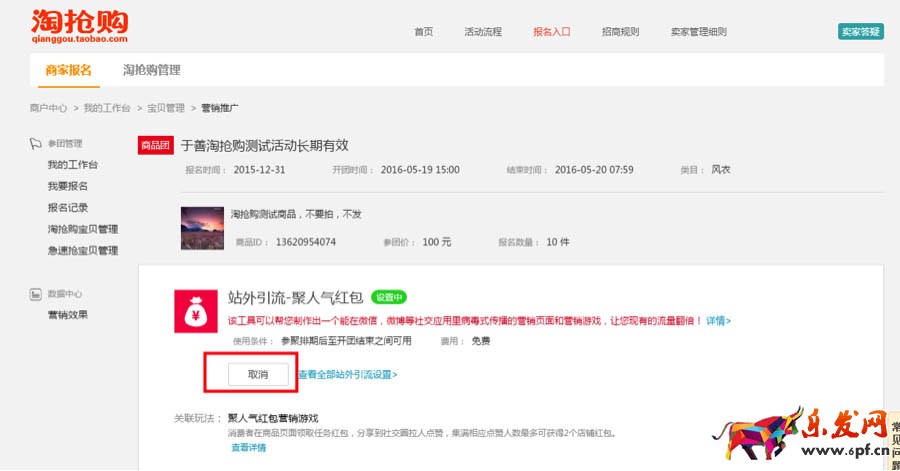
Task: Click the 商品团 red badge
Action: pyautogui.click(x=155, y=145)
